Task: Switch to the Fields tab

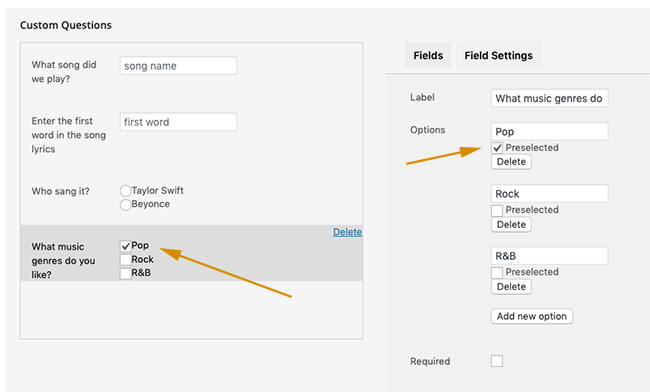Action: [x=428, y=55]
